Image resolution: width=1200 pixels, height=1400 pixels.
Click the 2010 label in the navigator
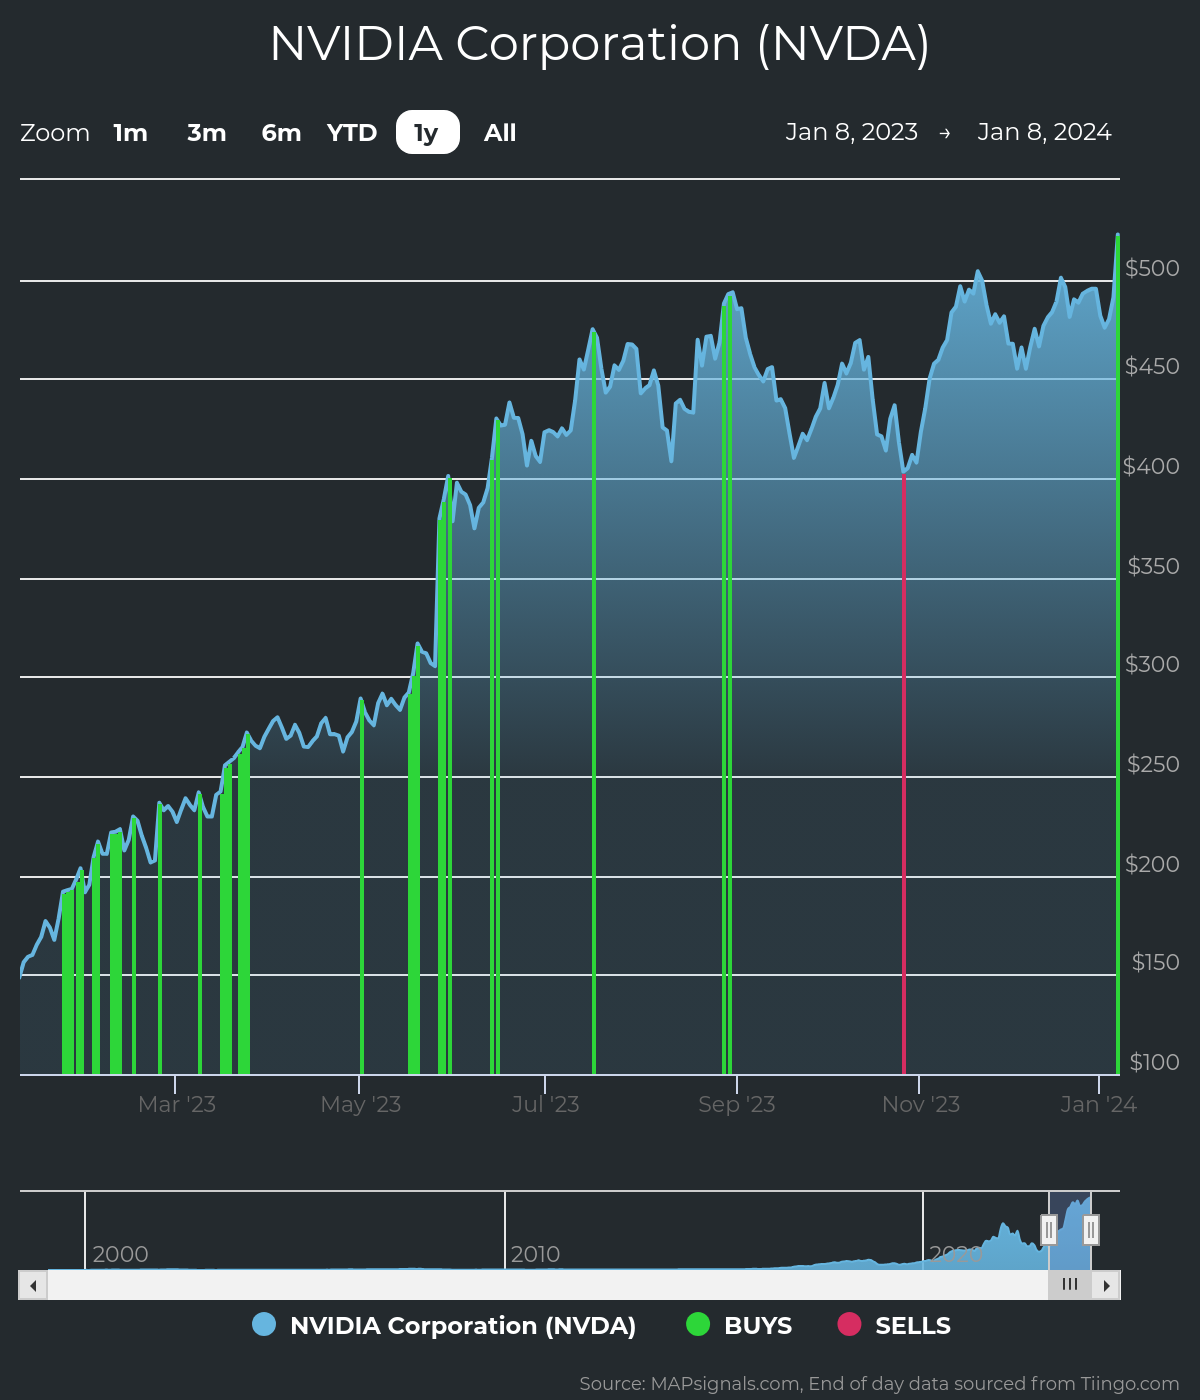click(535, 1254)
